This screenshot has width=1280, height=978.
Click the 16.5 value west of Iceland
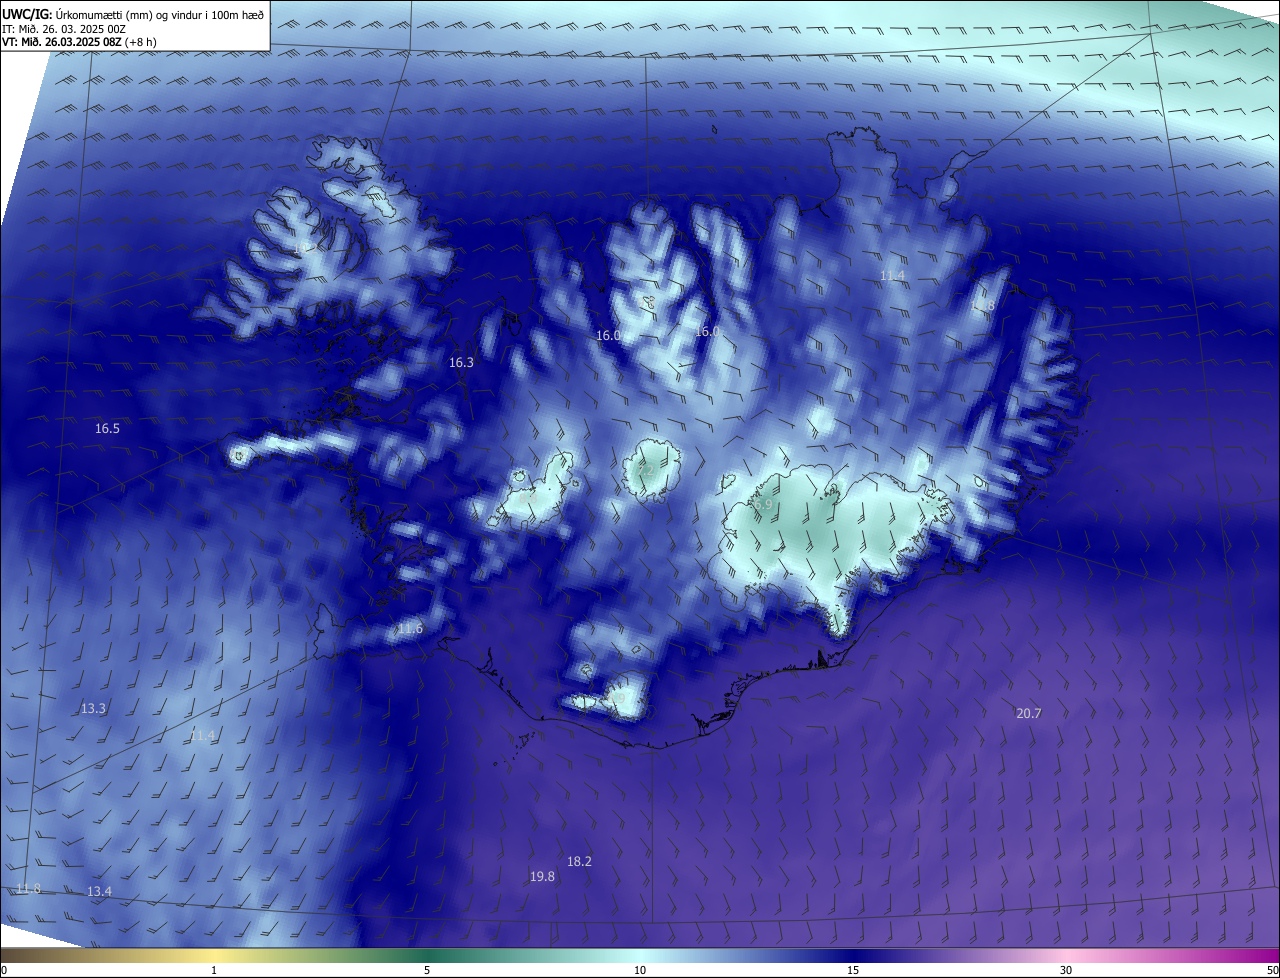(107, 429)
